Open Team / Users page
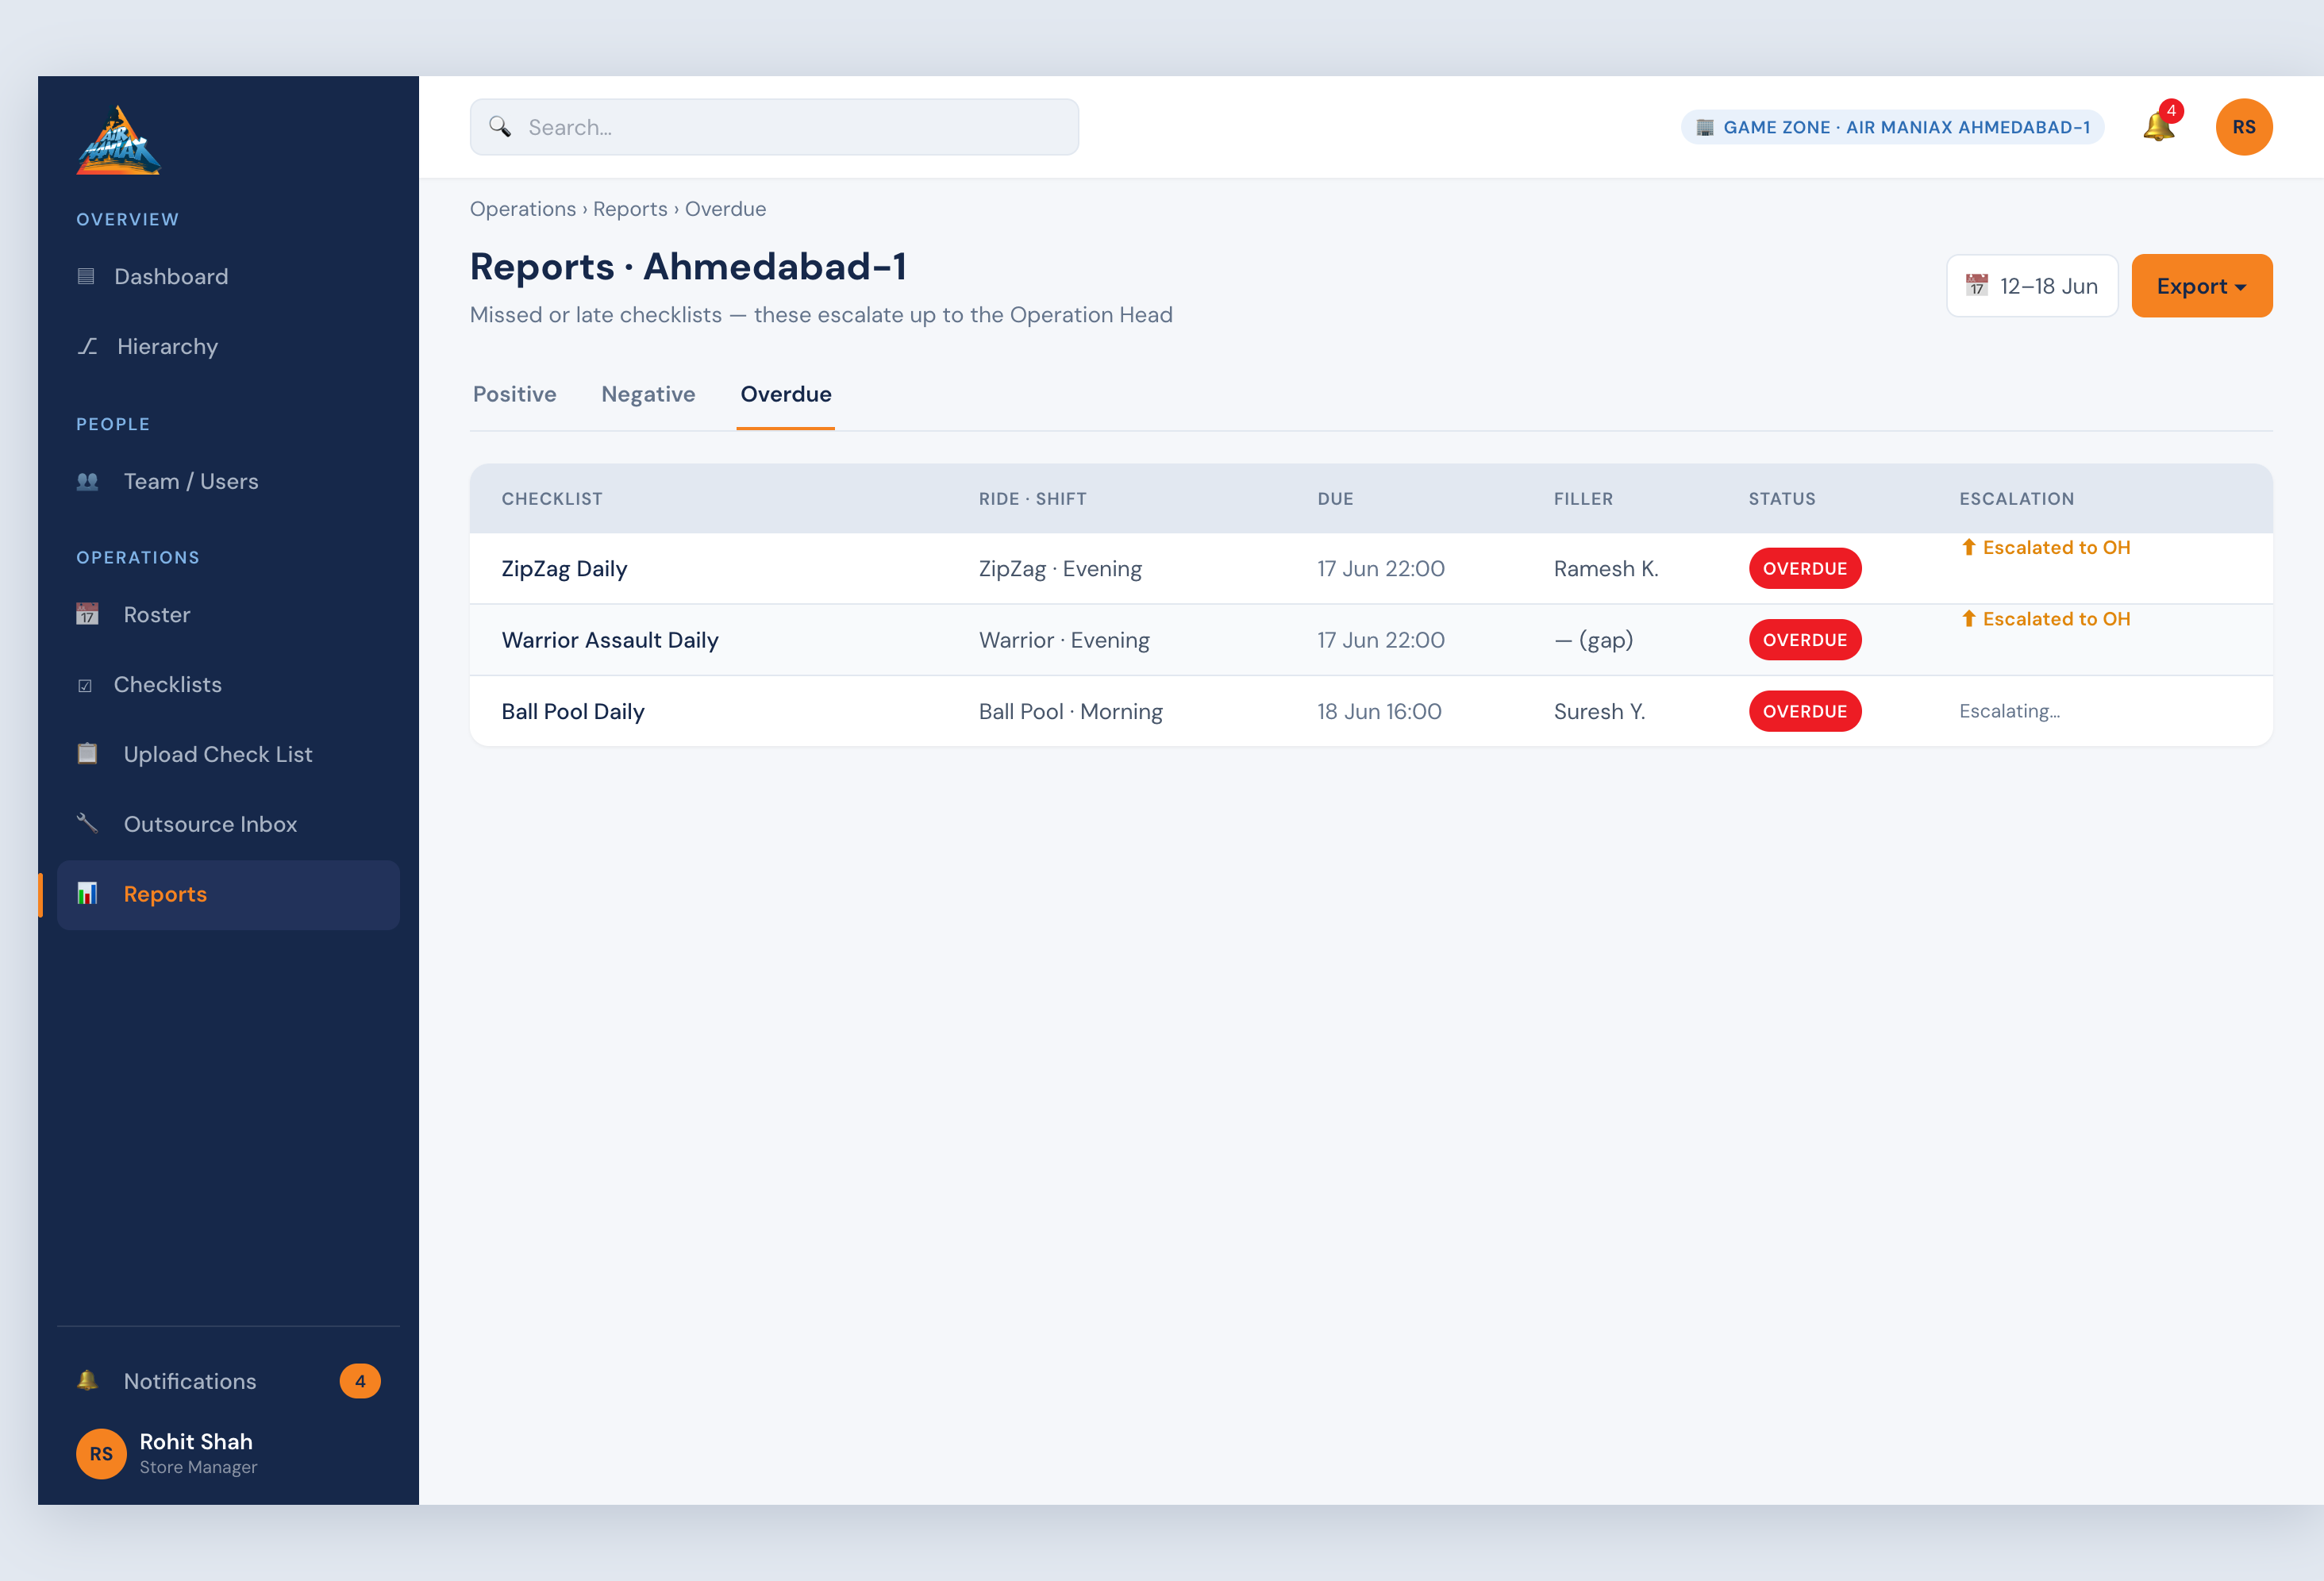The image size is (2324, 1581). 228,481
